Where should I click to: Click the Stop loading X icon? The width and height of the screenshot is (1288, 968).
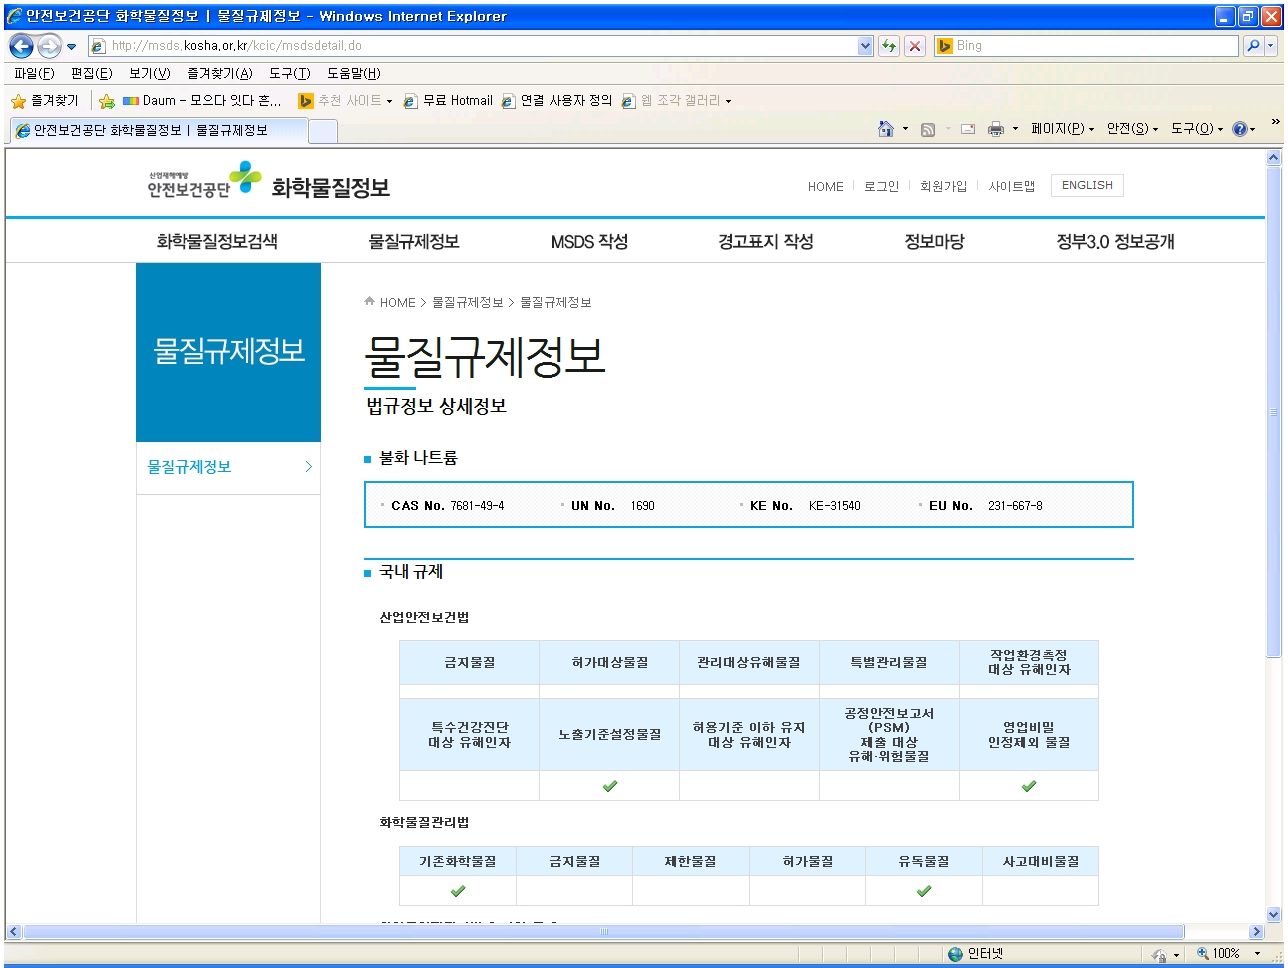tap(914, 46)
